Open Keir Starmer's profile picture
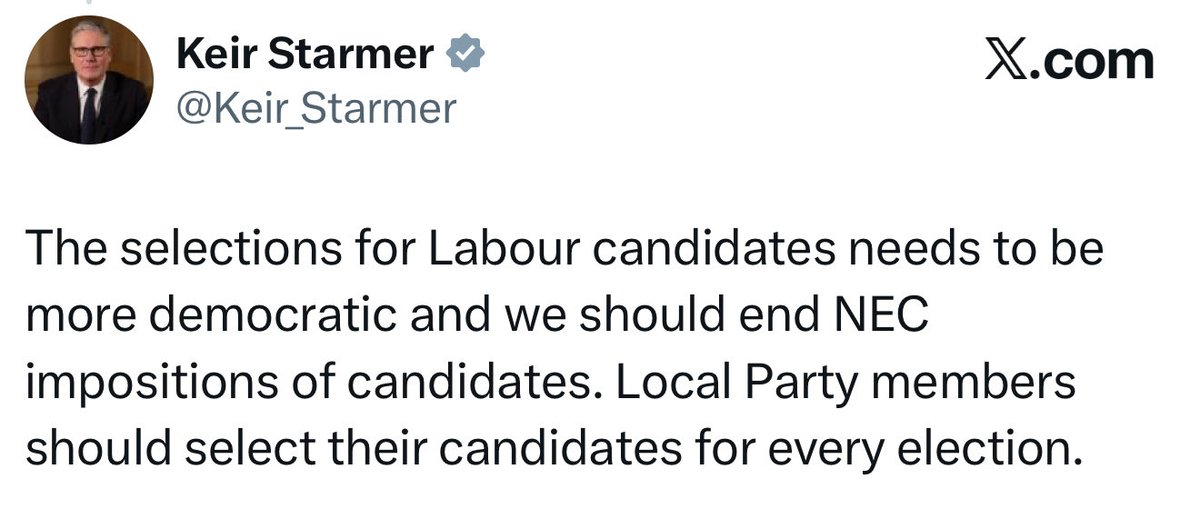 point(89,80)
